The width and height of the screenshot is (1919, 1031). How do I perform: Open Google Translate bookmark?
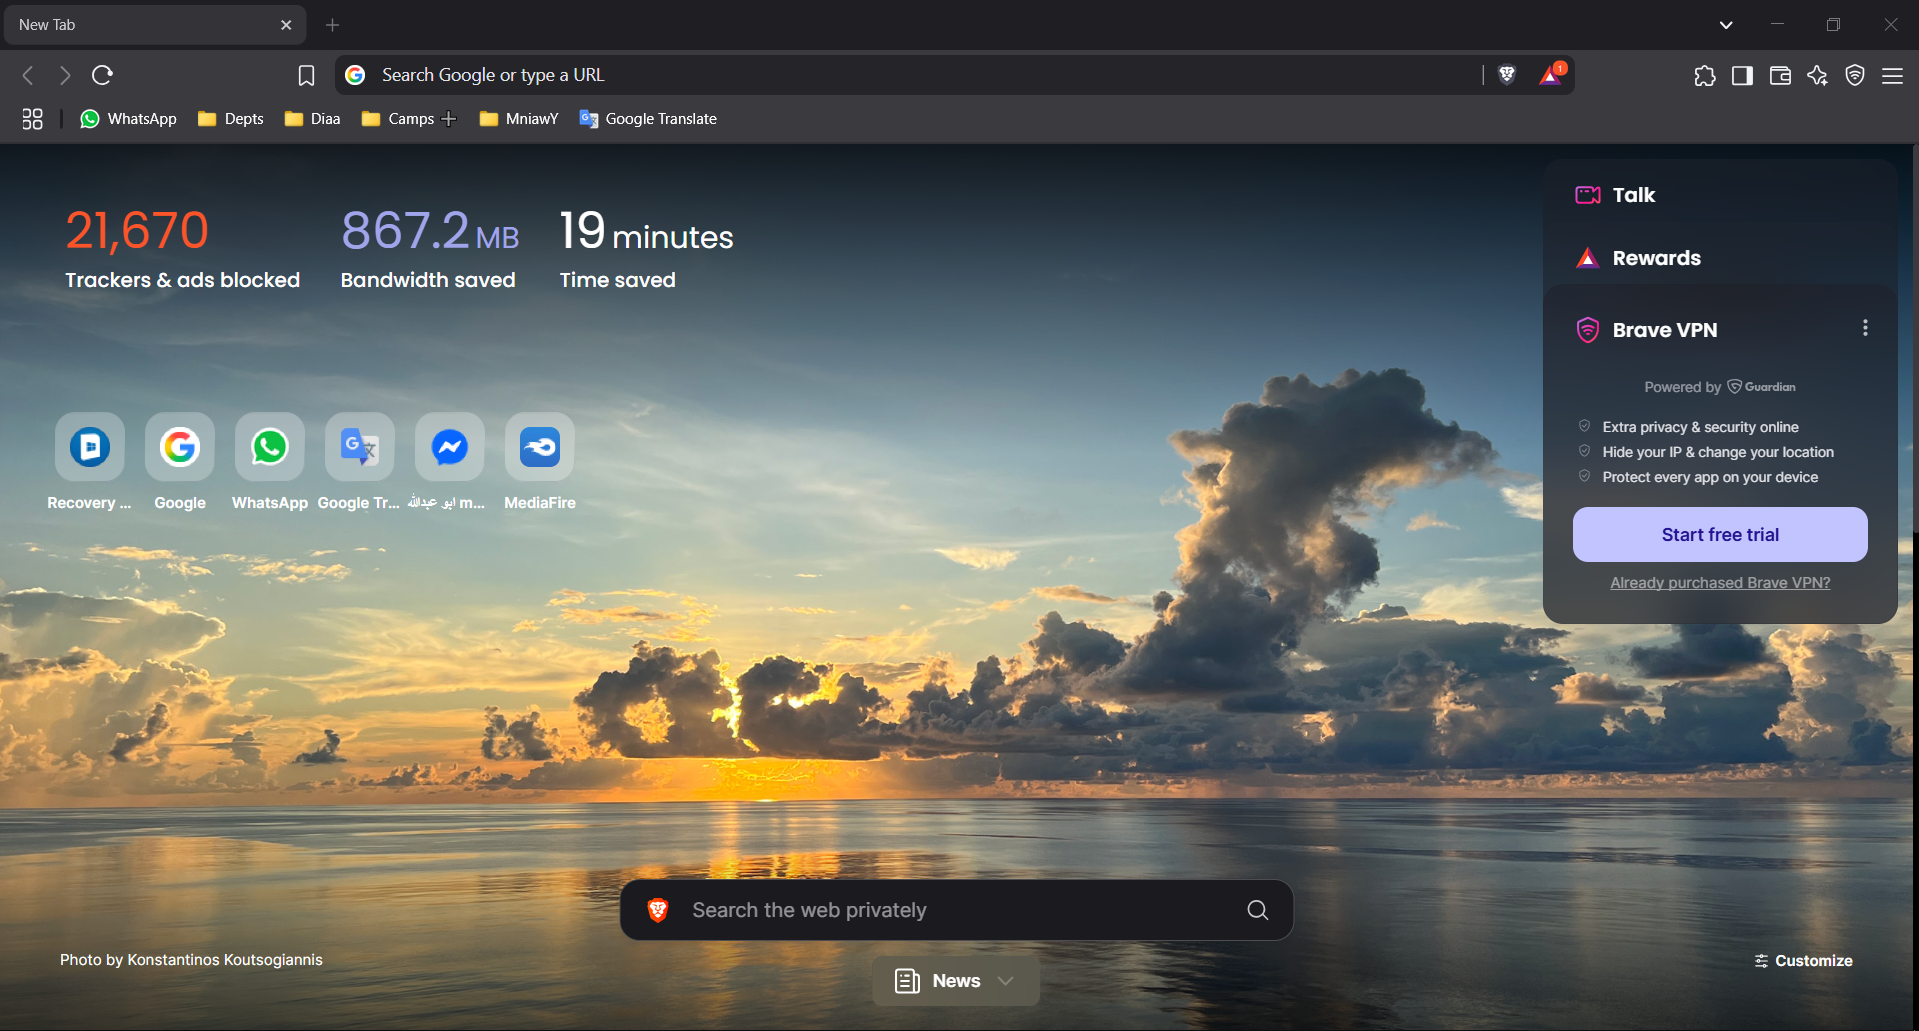click(648, 119)
